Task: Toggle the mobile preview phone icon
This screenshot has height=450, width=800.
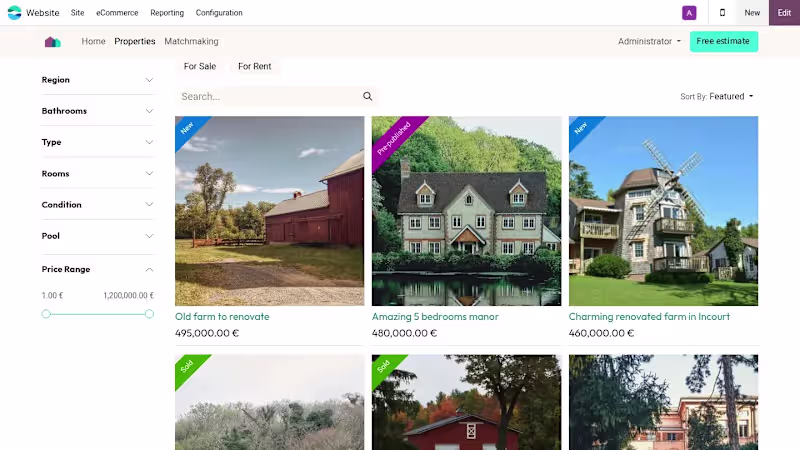Action: click(722, 13)
